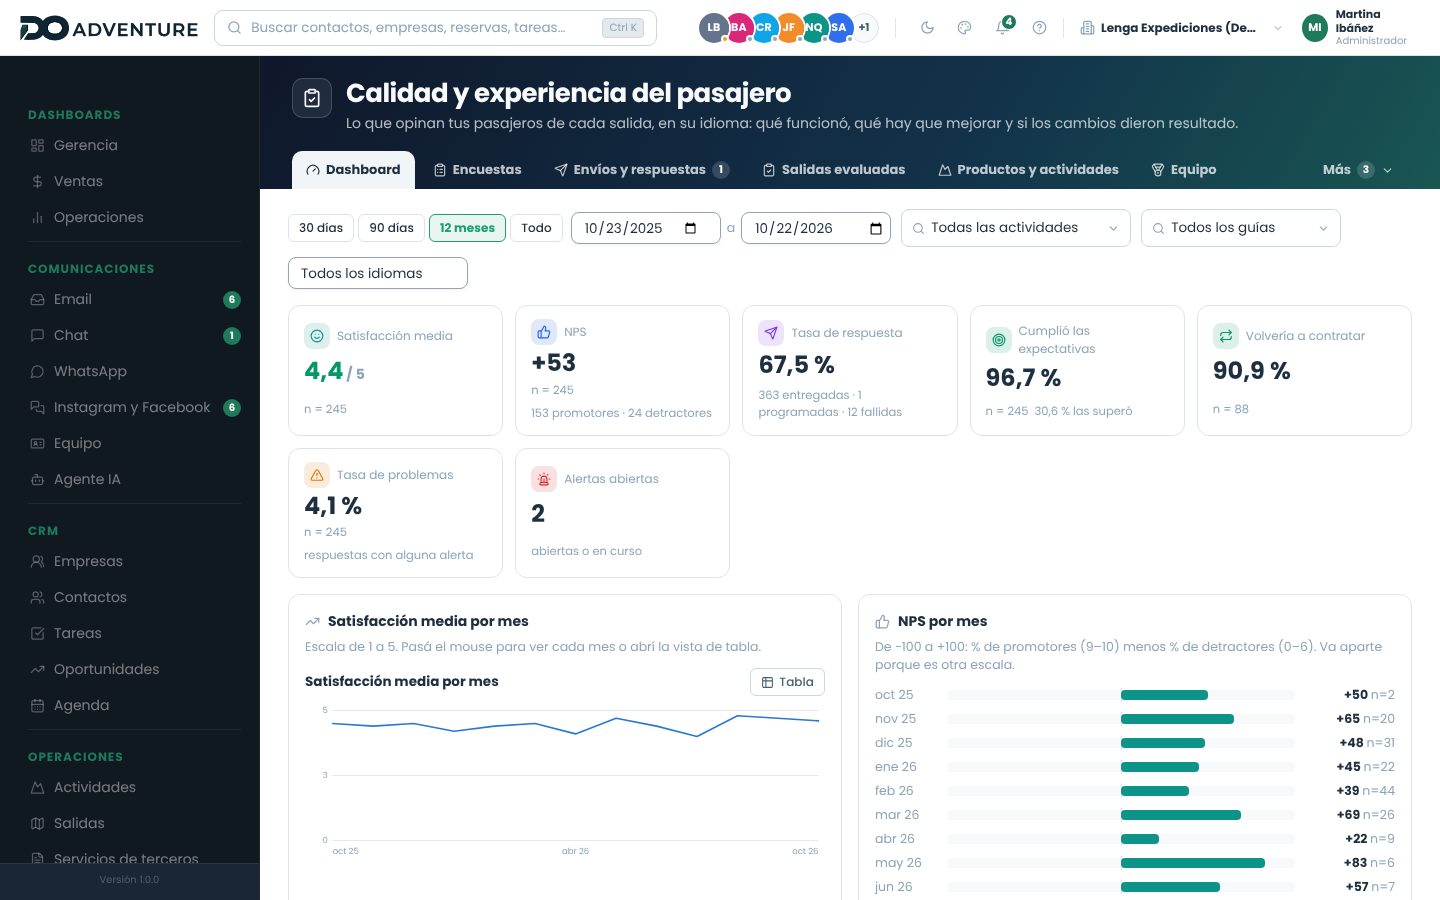
Task: Click the start date field 10/23/2025
Action: 646,228
